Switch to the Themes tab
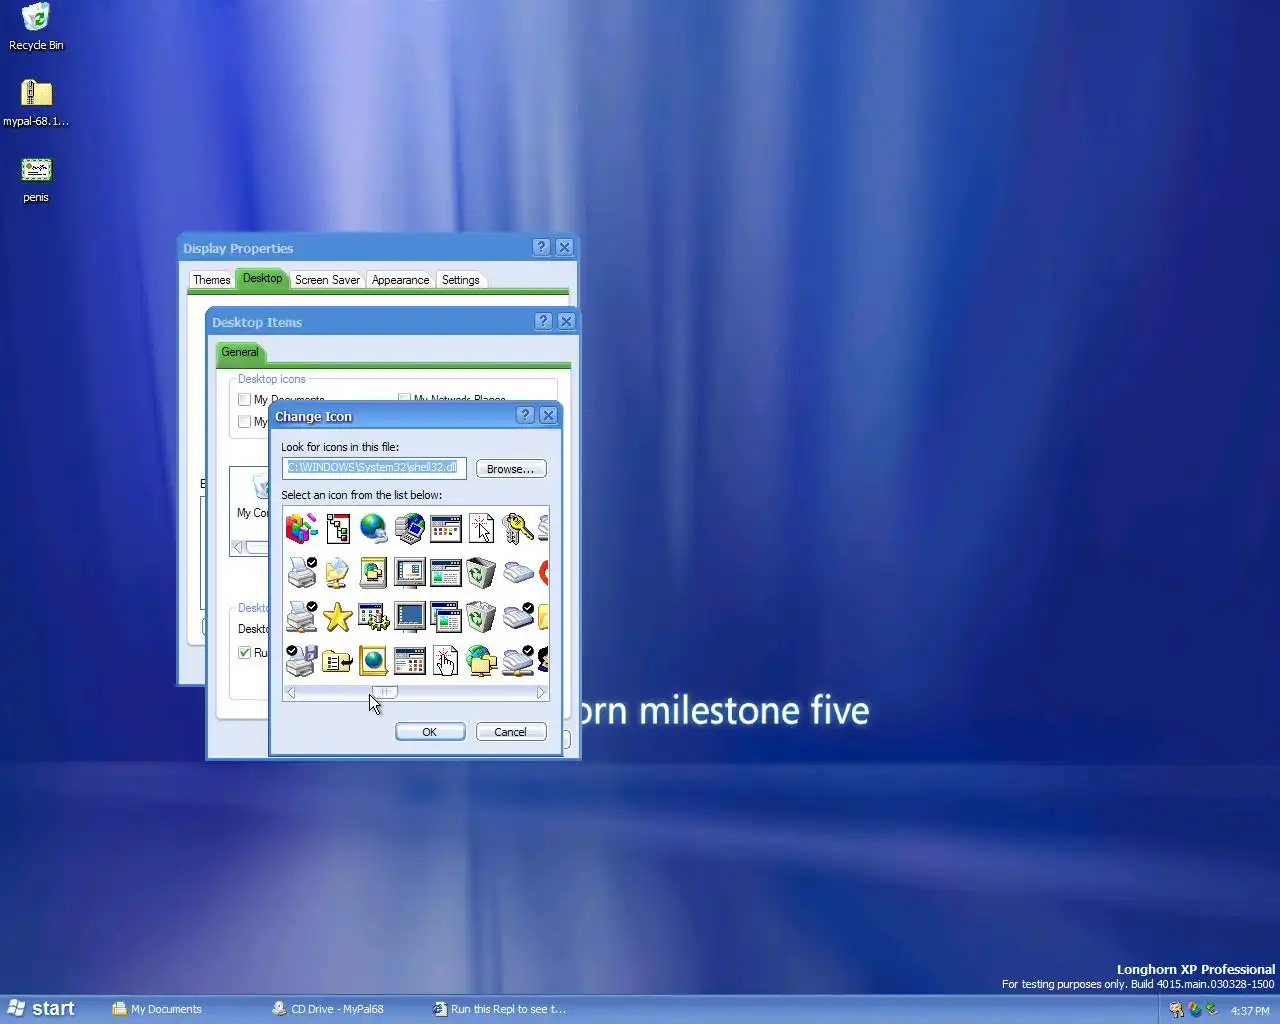The height and width of the screenshot is (1024, 1280). (211, 280)
